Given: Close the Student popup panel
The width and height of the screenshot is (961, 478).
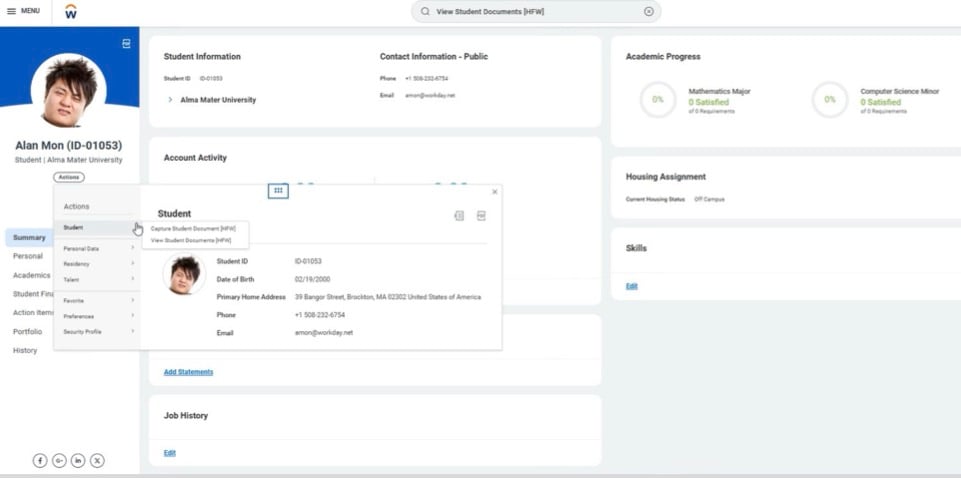Looking at the screenshot, I should click(x=495, y=192).
